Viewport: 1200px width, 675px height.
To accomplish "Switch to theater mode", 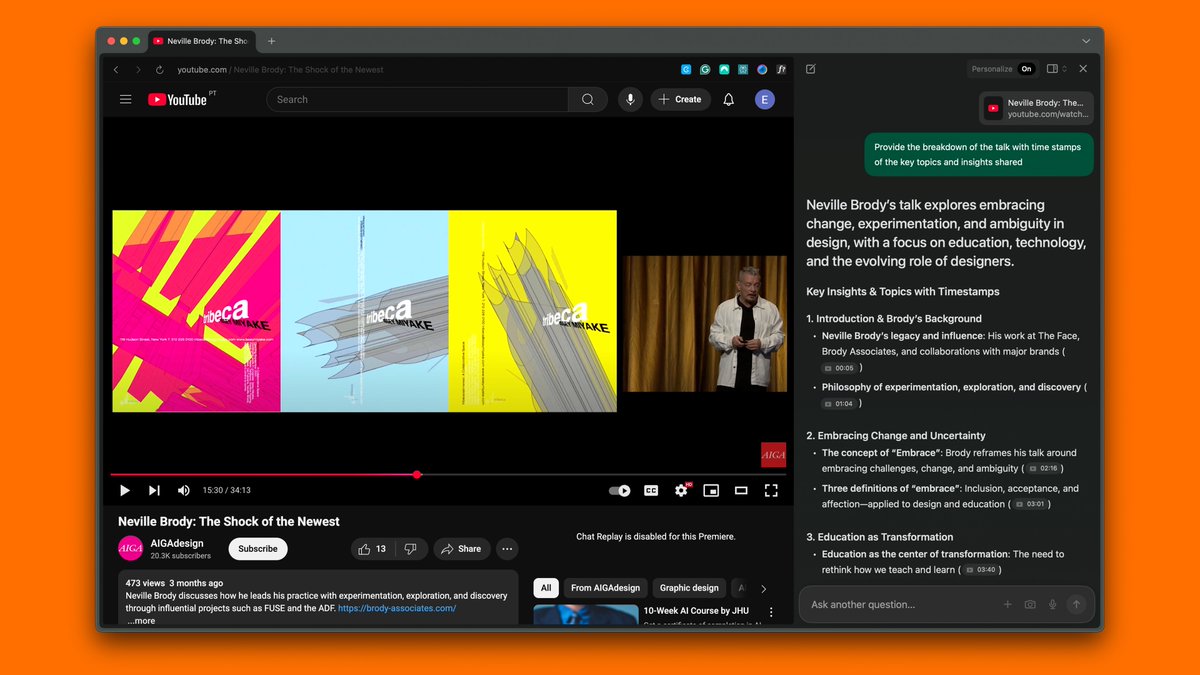I will coord(741,490).
